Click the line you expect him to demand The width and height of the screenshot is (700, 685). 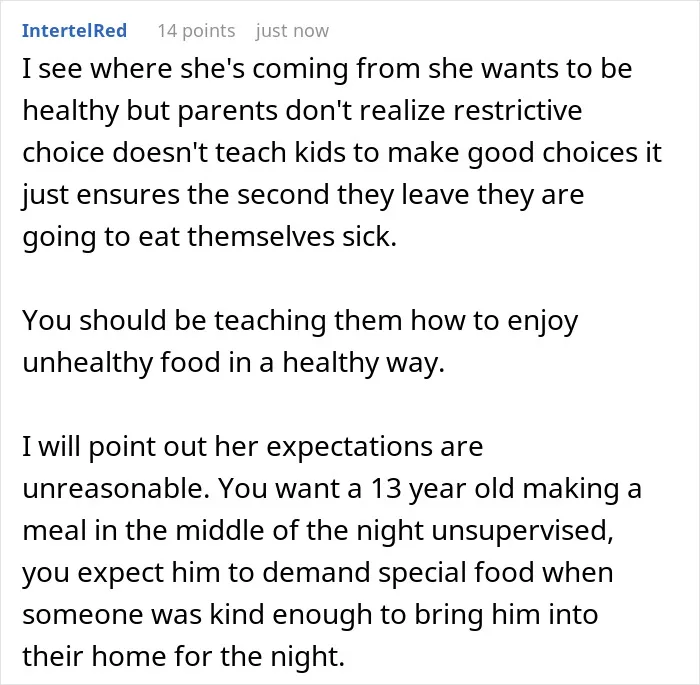tap(318, 573)
